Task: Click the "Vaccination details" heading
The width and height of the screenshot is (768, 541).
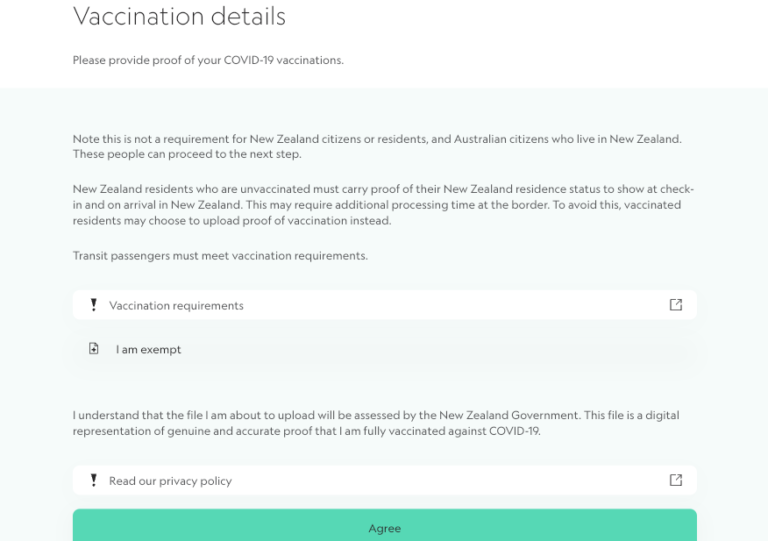Action: point(179,17)
